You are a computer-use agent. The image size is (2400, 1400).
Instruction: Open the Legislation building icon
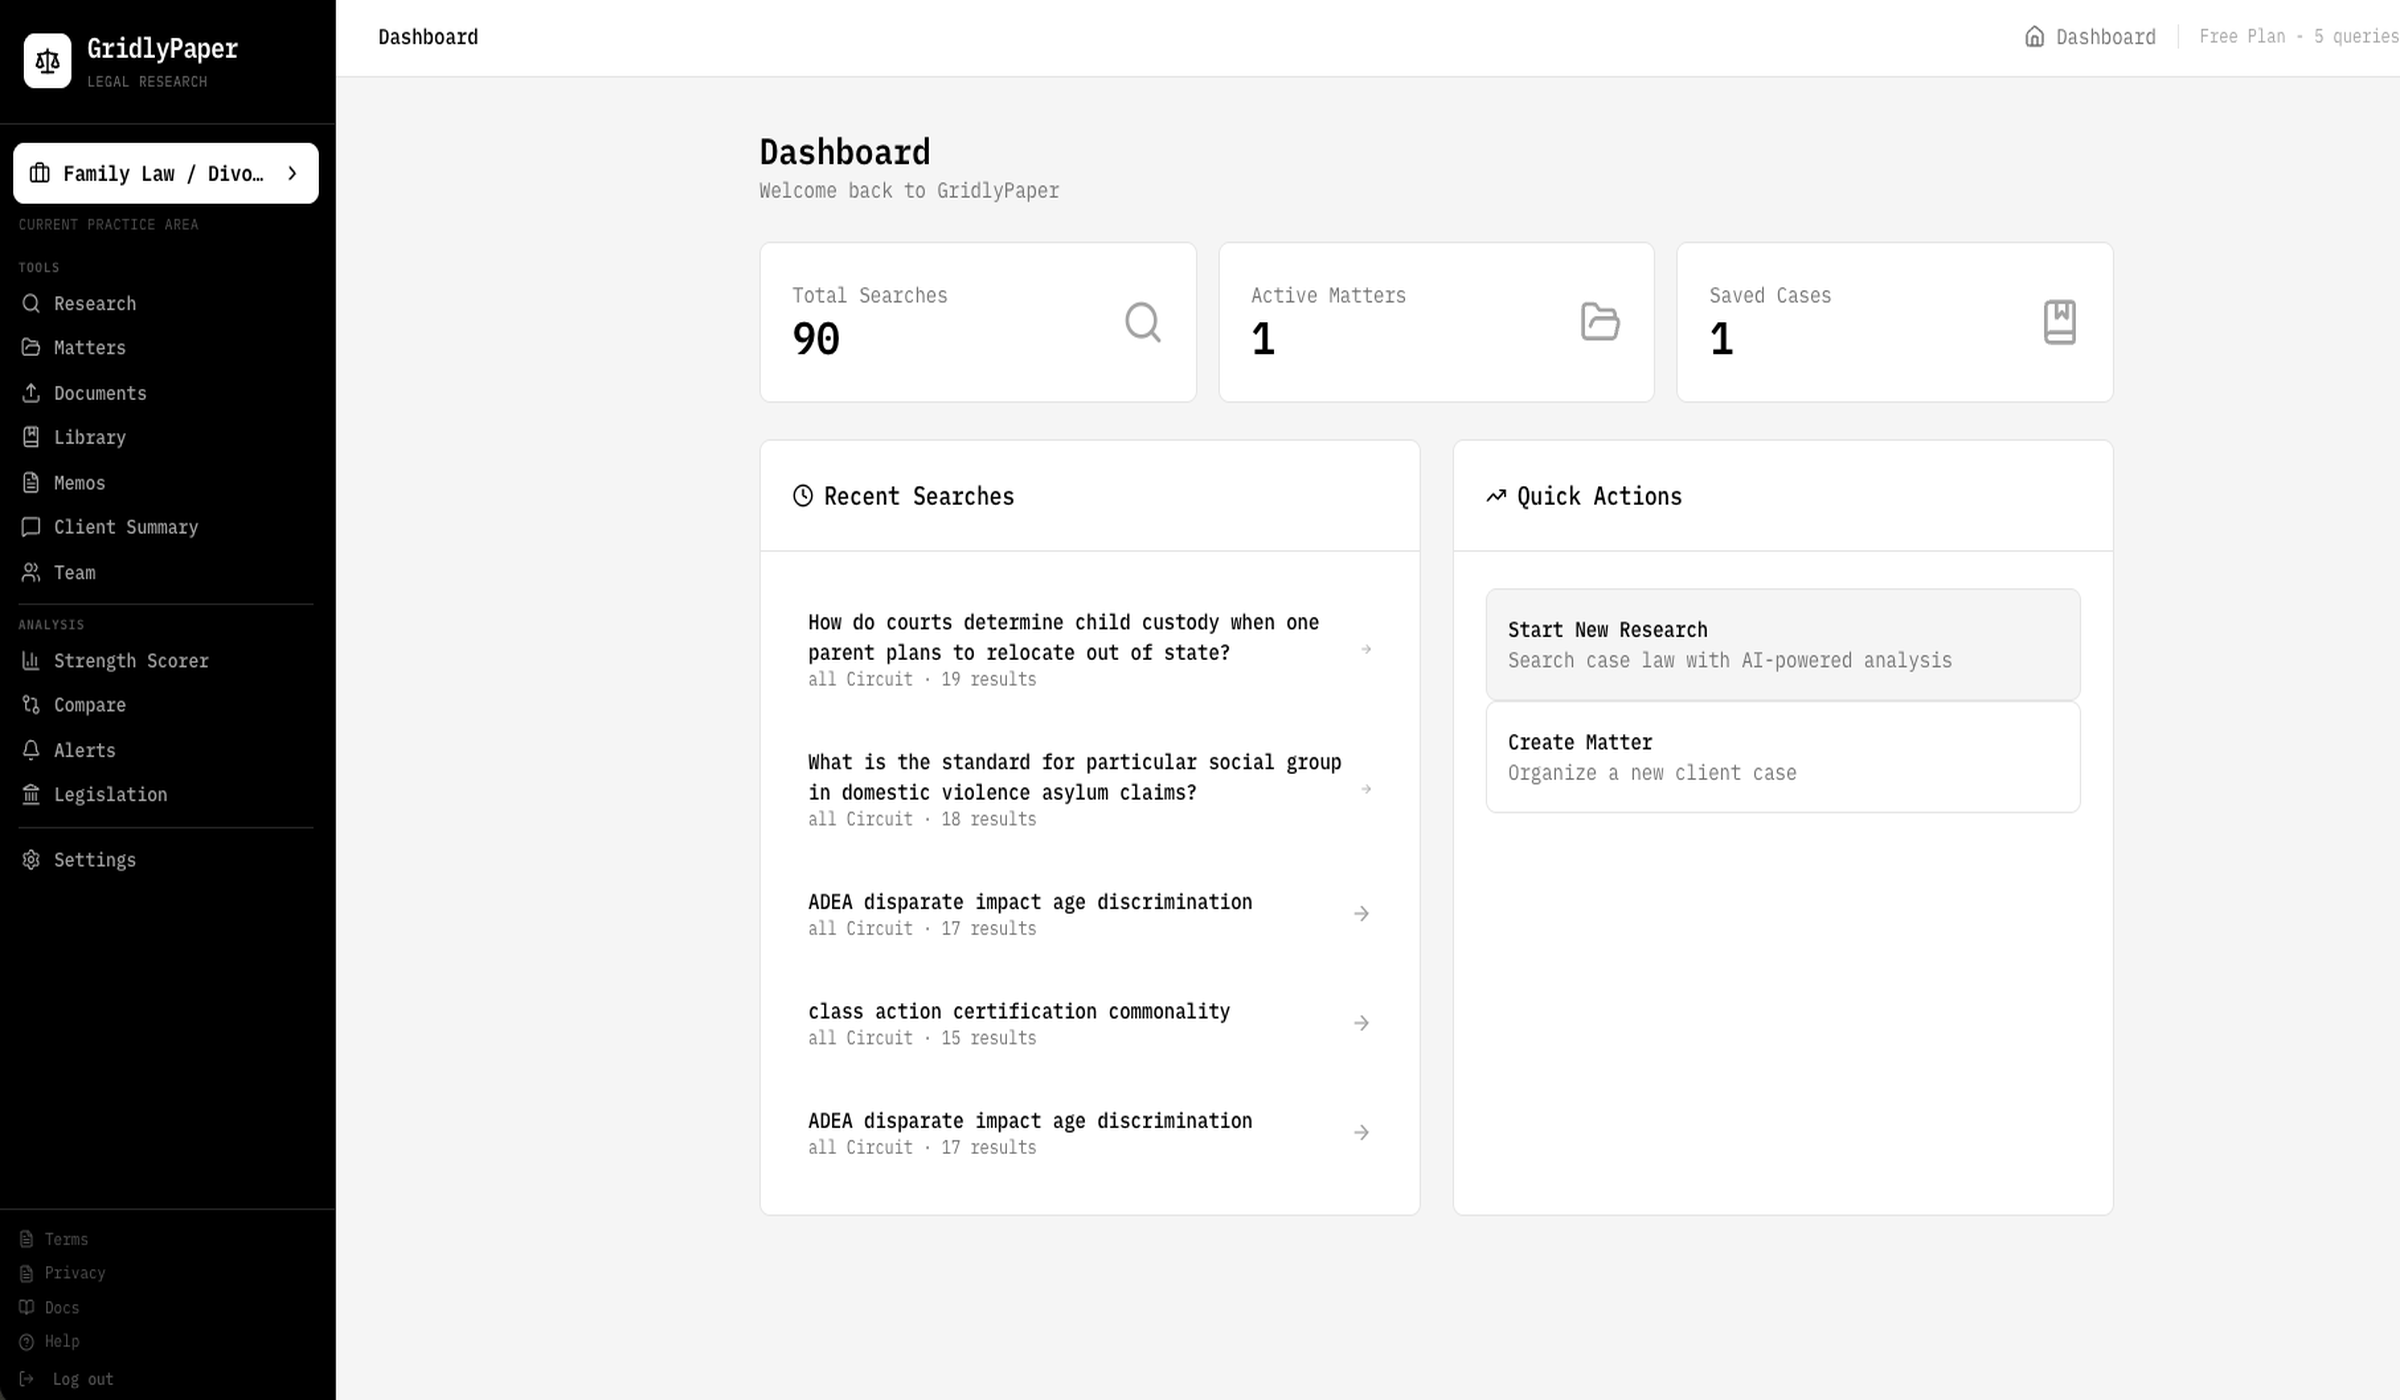tap(31, 794)
